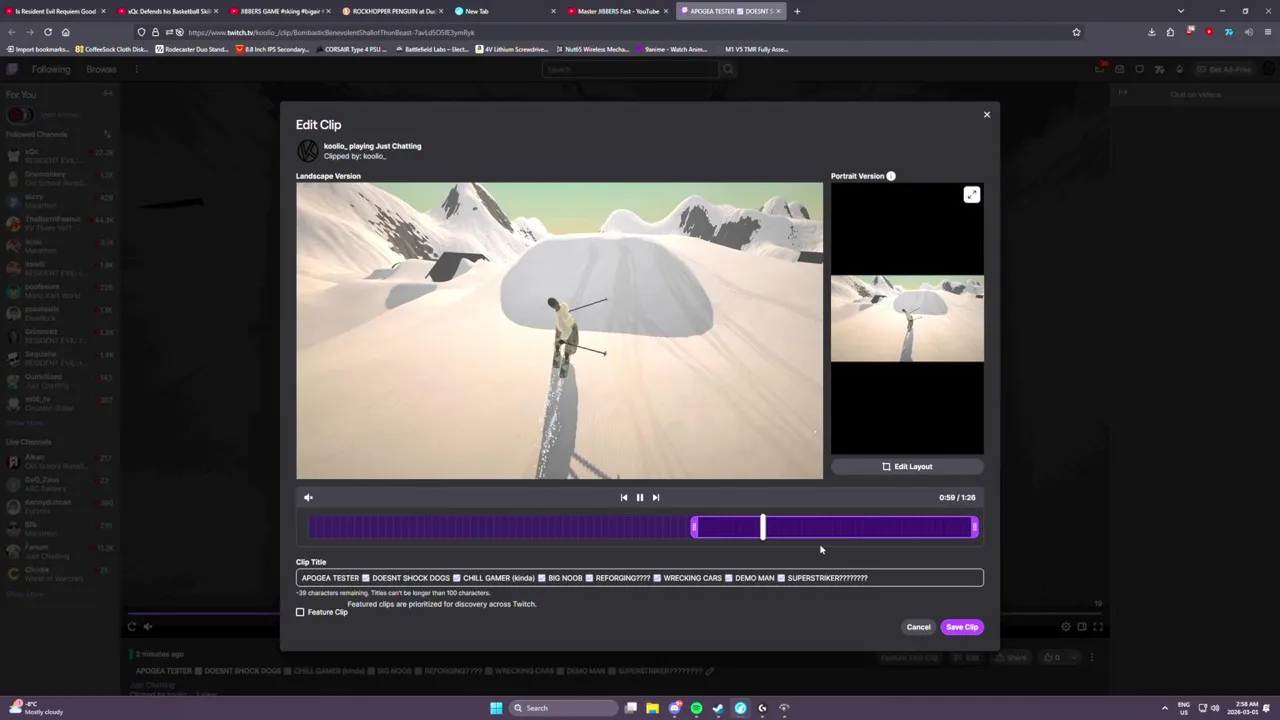Go to browser home page
The image size is (1280, 720).
tap(66, 32)
